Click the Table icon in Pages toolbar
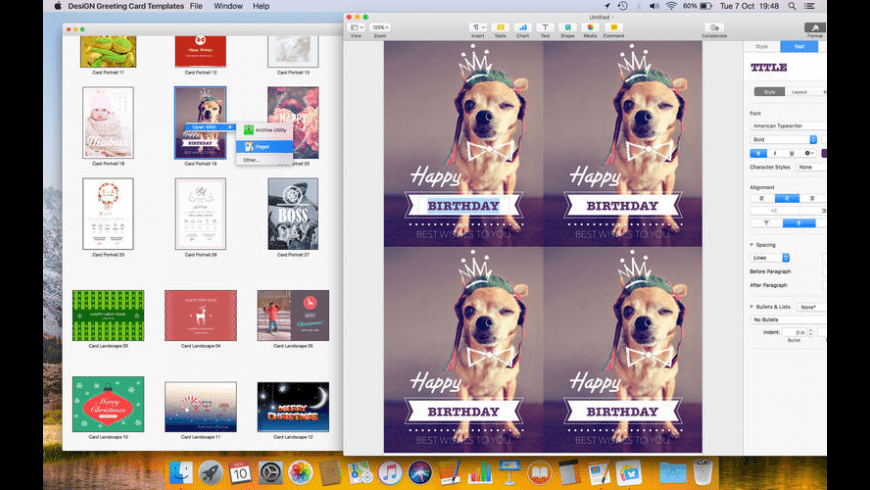 pyautogui.click(x=500, y=28)
